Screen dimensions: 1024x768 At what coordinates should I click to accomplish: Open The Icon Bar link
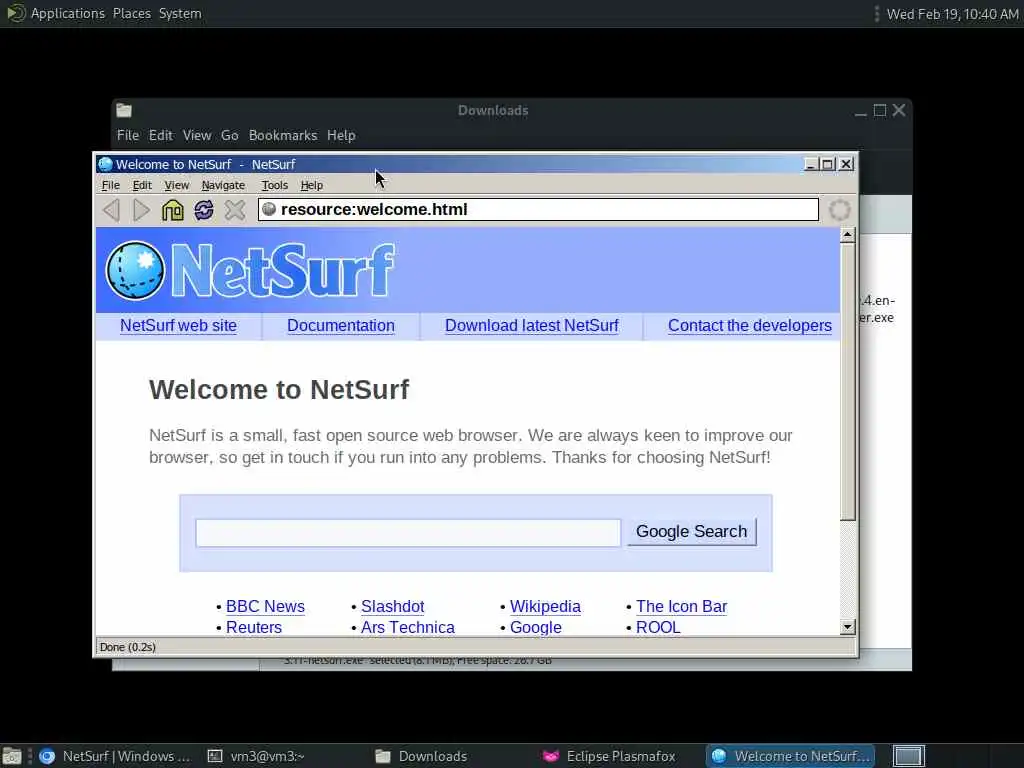[x=682, y=607]
